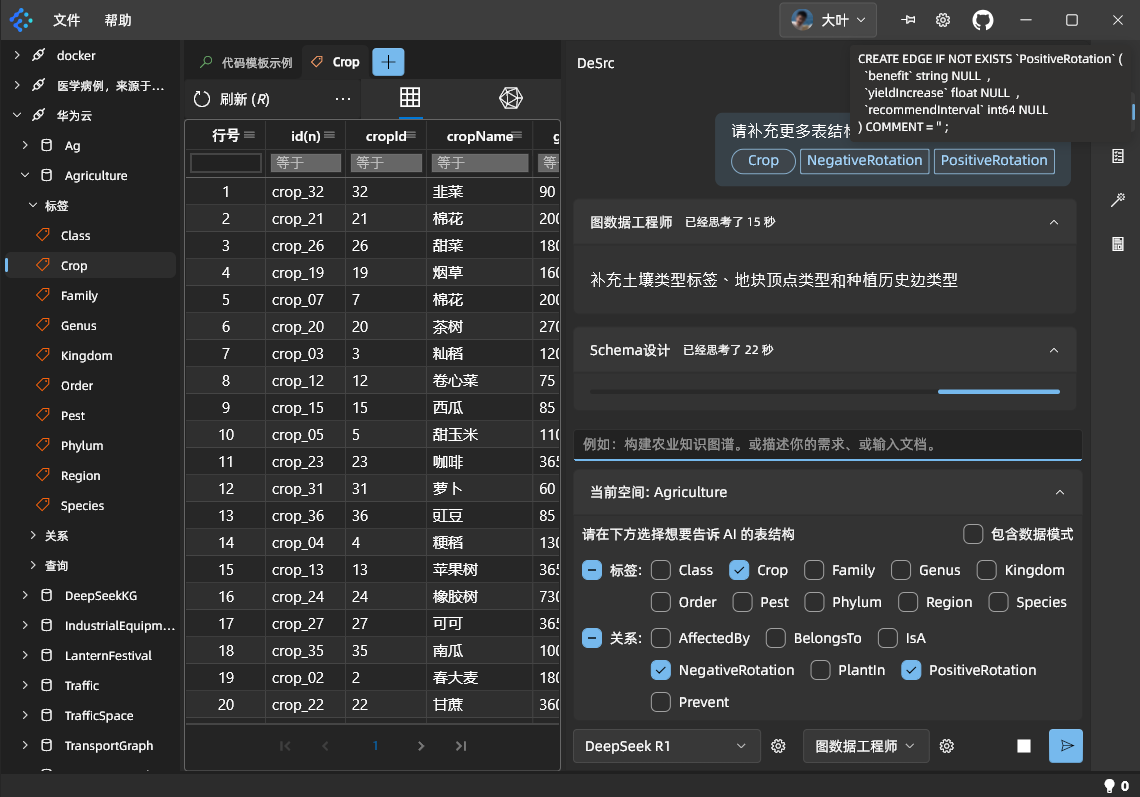Expand the 关系 tree node

tap(33, 535)
